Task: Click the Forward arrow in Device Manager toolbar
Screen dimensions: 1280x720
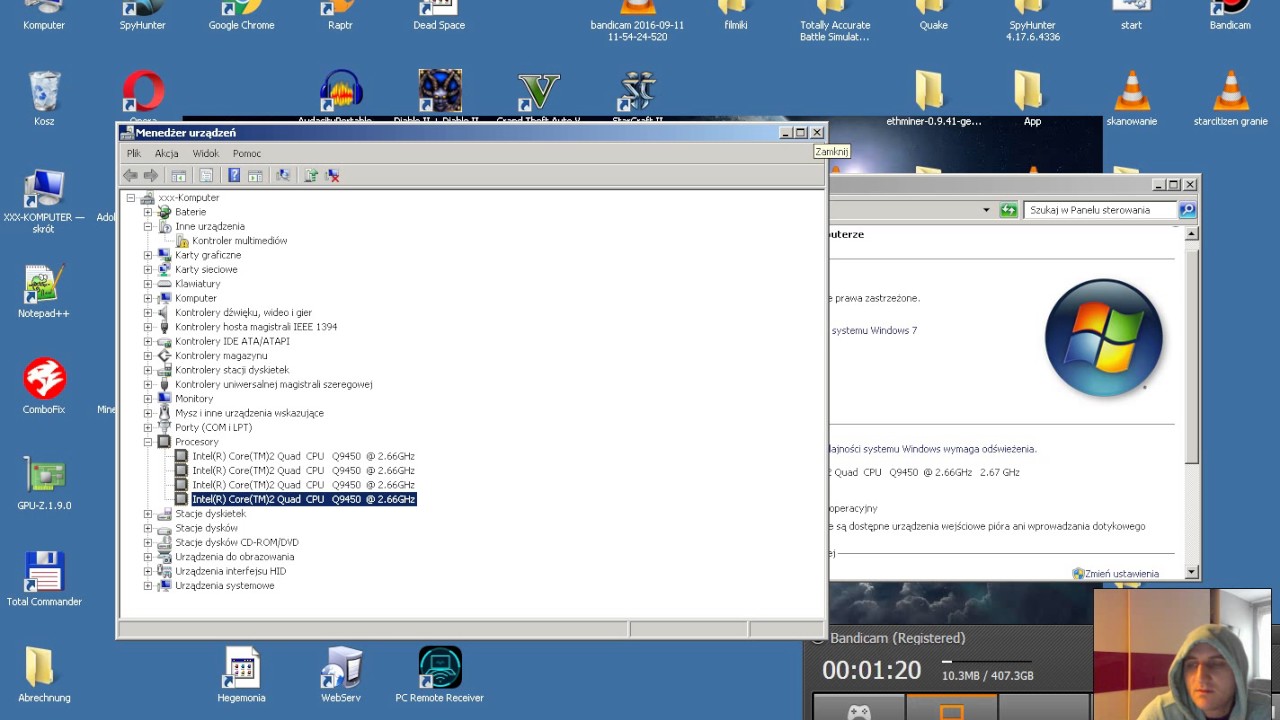Action: click(x=151, y=175)
